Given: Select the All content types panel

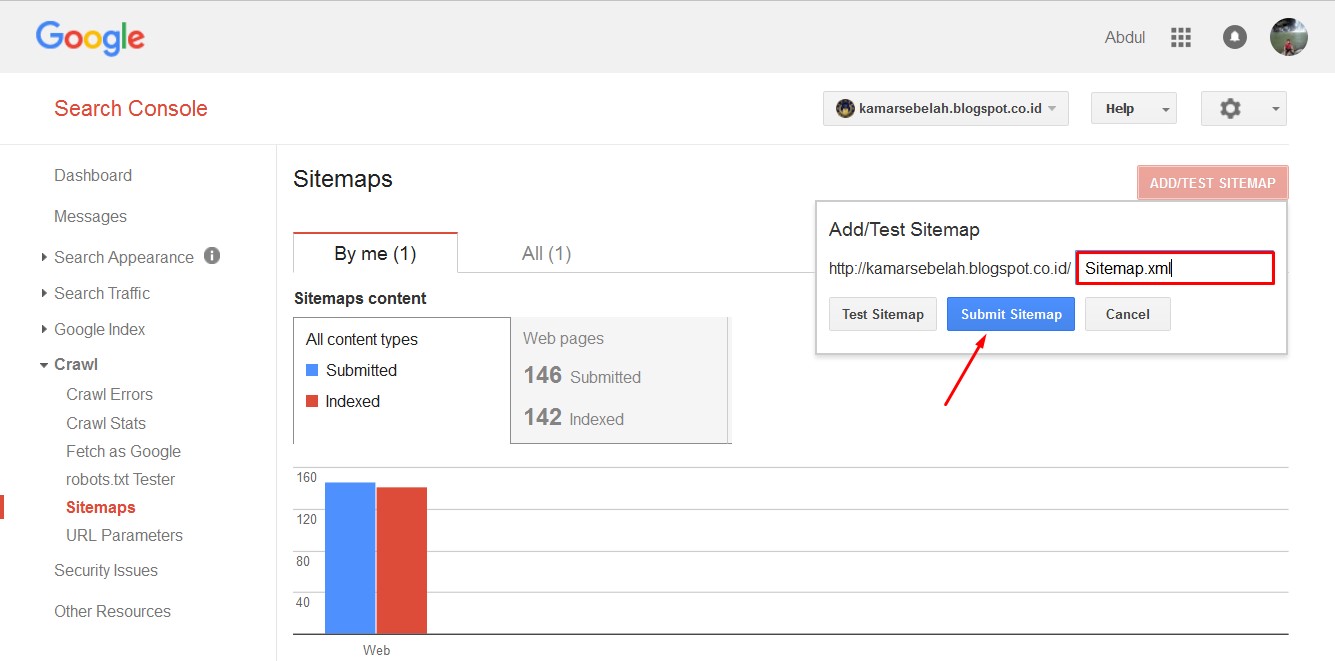Looking at the screenshot, I should [402, 380].
